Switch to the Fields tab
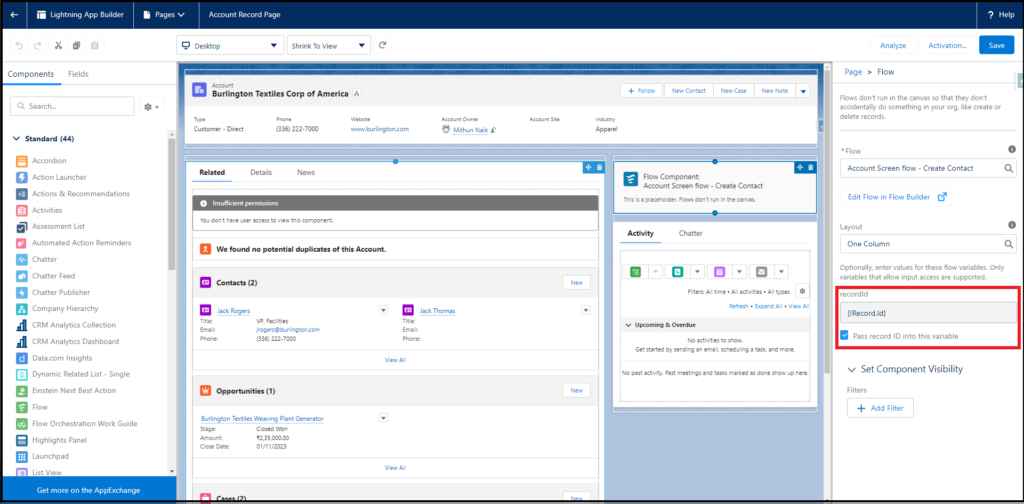The width and height of the screenshot is (1024, 504). pos(78,74)
